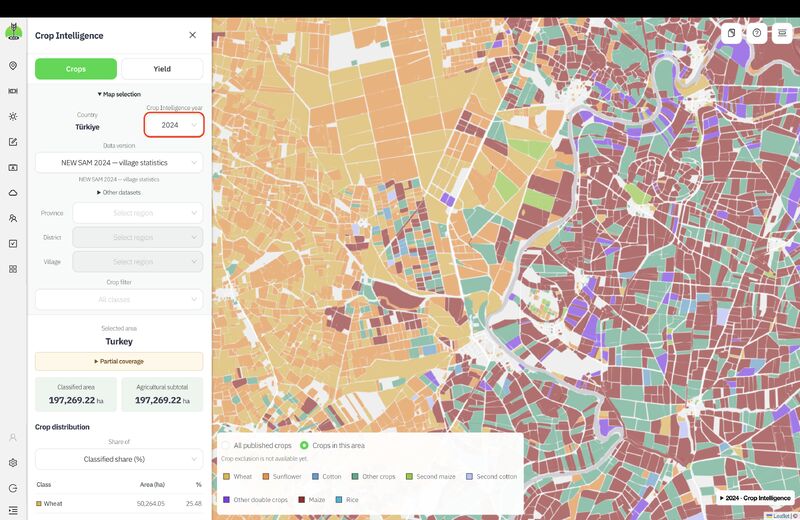Click the Maize color swatch in legend
The height and width of the screenshot is (520, 800).
(x=302, y=500)
